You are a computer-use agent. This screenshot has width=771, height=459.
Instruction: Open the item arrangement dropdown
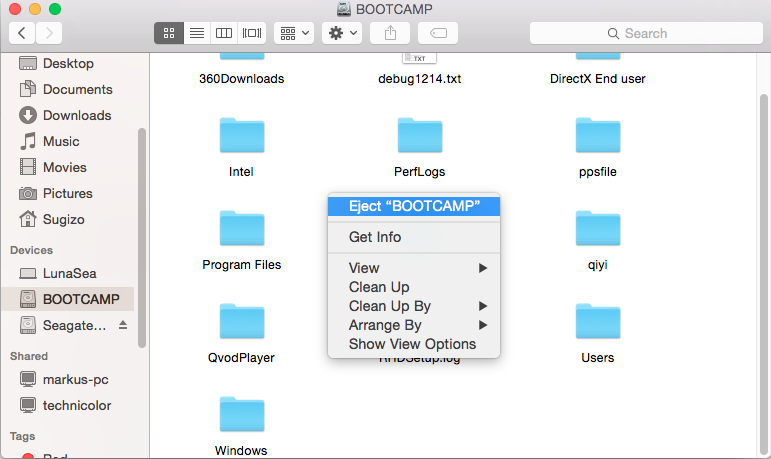[294, 33]
